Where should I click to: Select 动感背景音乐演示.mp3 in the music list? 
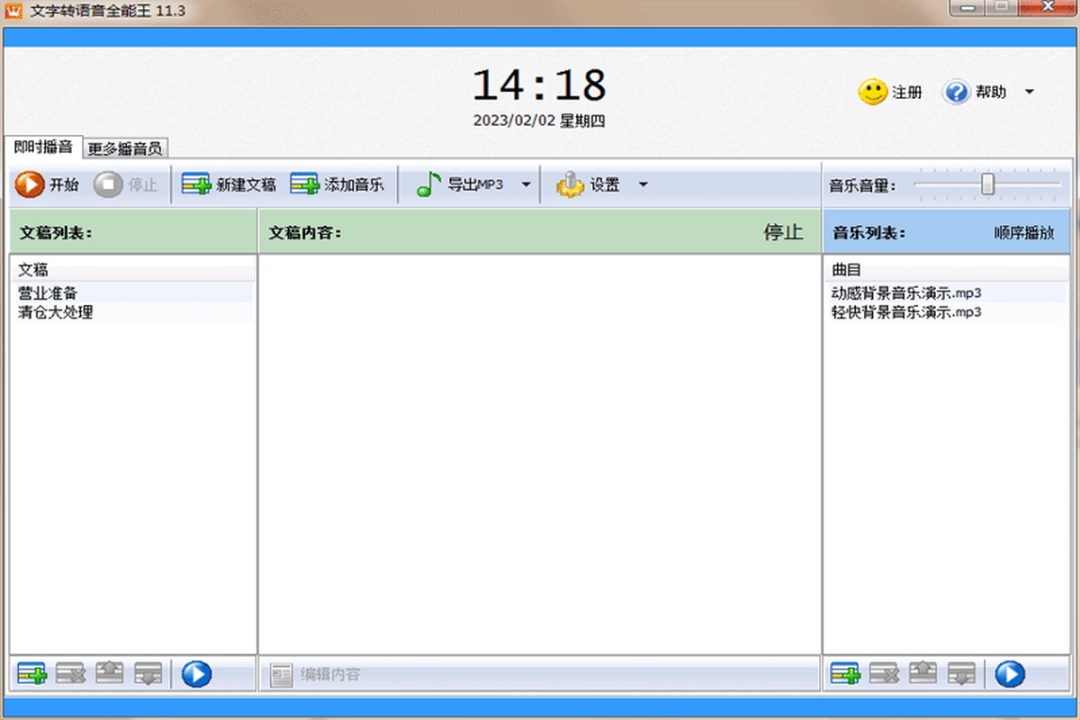906,293
